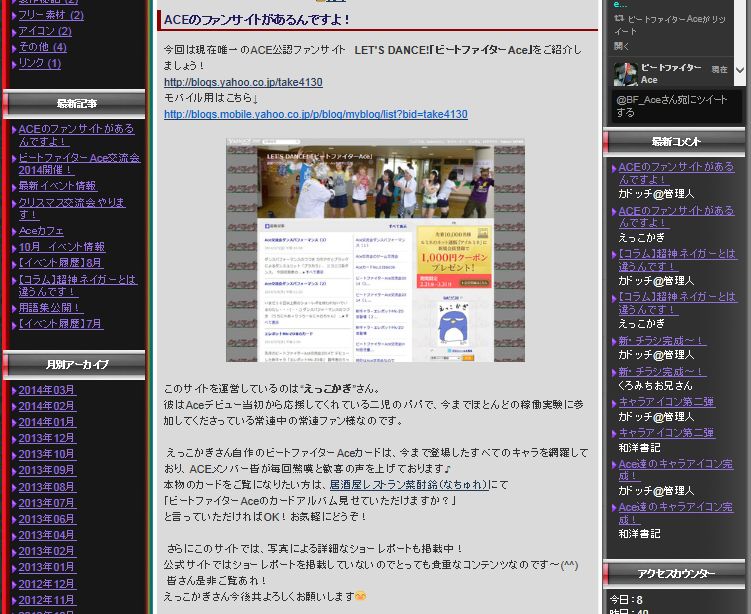Open the 2013年07月 archive
The image size is (751, 614).
(x=47, y=503)
